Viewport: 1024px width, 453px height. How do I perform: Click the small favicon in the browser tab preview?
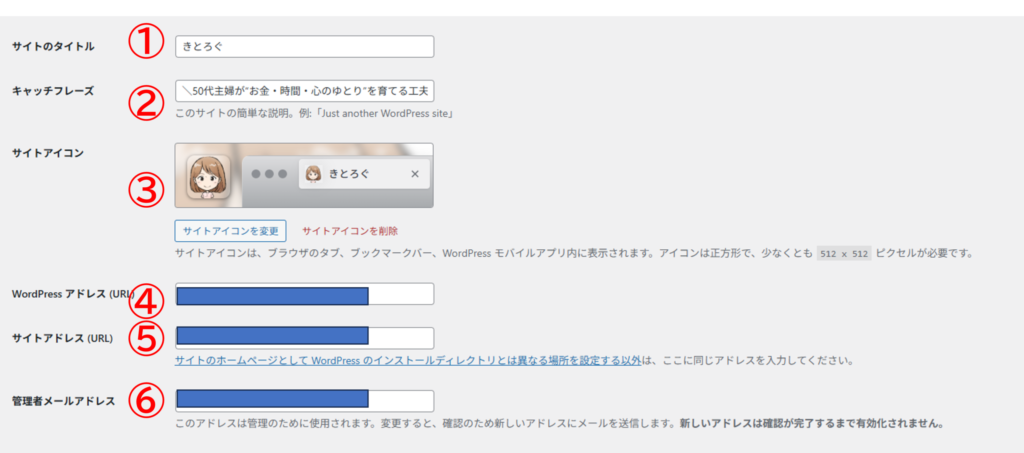[x=312, y=173]
